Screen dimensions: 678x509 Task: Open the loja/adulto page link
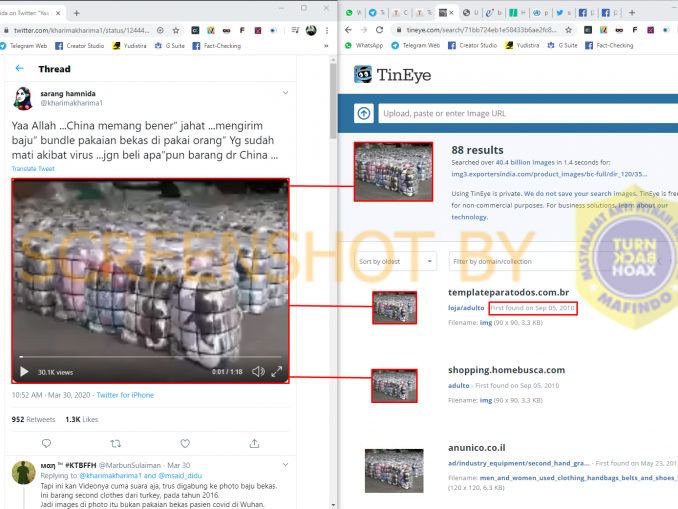pyautogui.click(x=466, y=308)
